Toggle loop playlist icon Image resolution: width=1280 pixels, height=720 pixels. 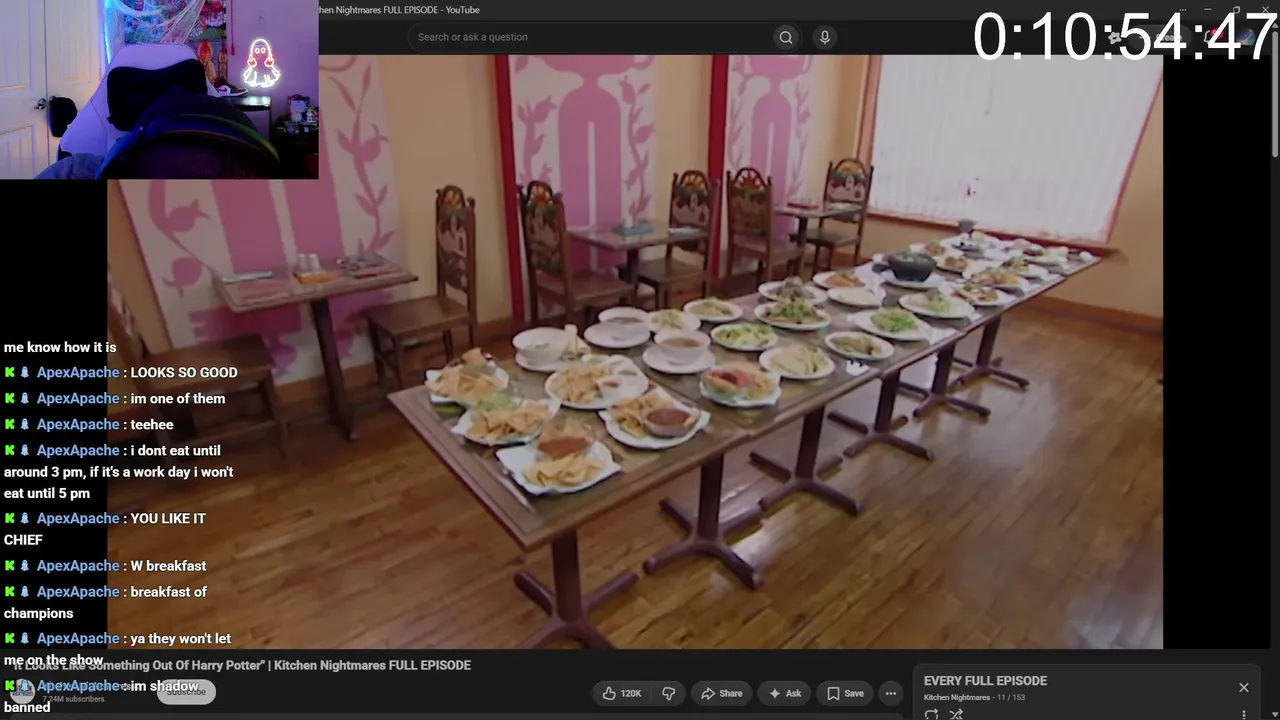pyautogui.click(x=931, y=714)
